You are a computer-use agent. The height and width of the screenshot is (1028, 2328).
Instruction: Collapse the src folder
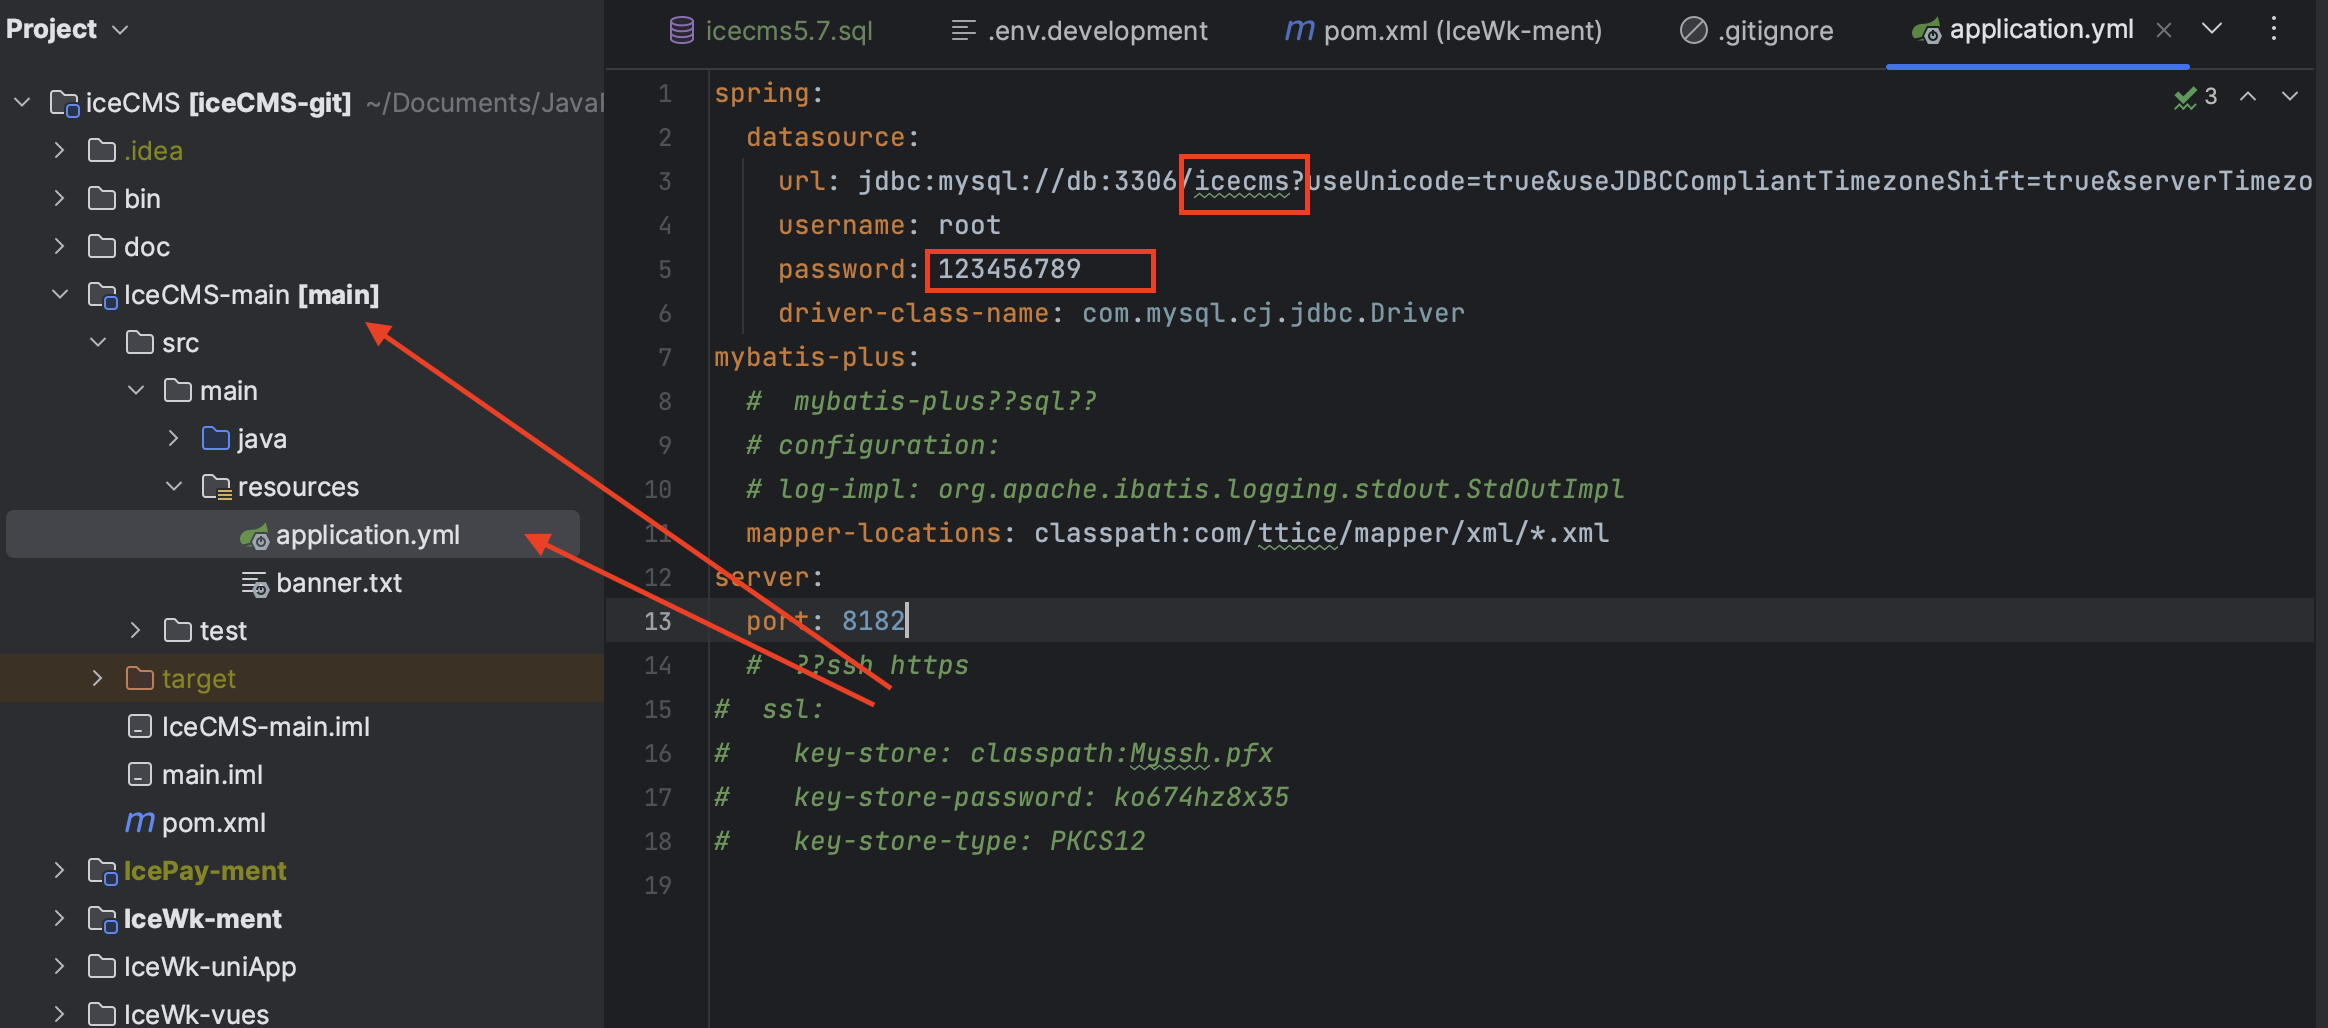(98, 342)
